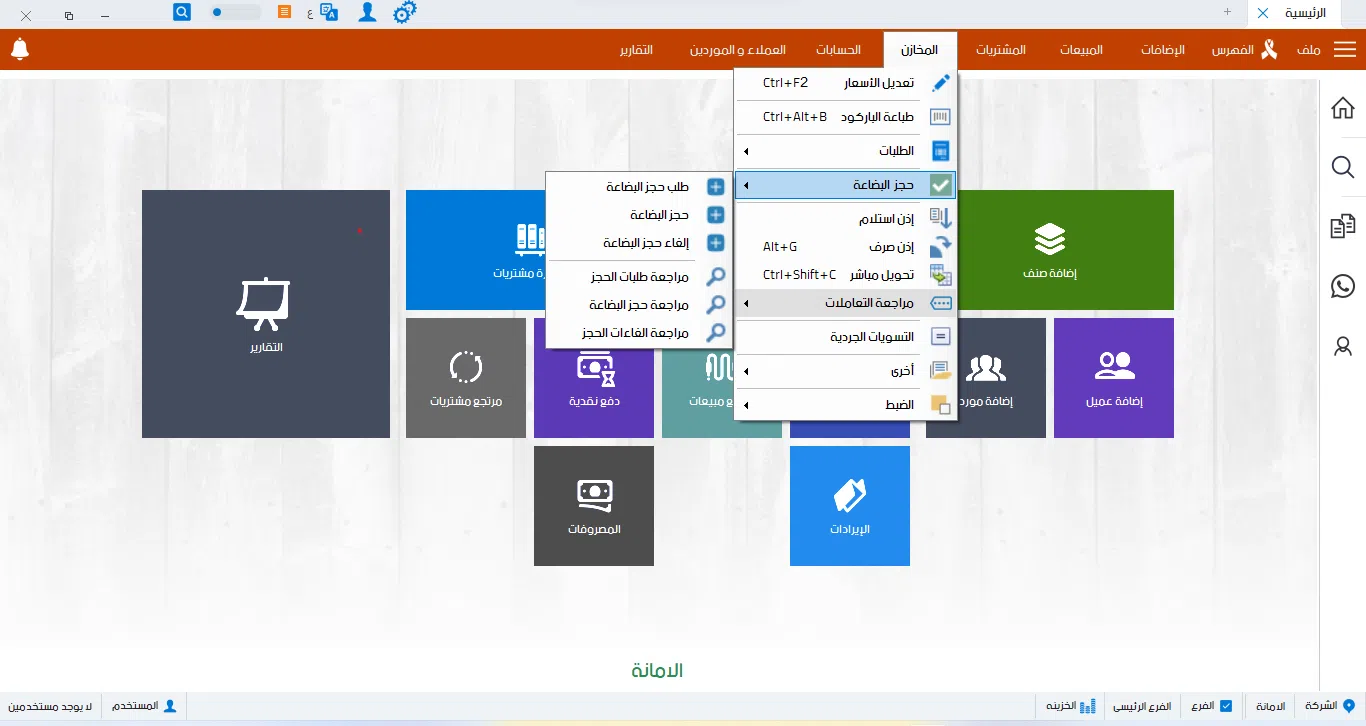The image size is (1366, 726).
Task: Open the settings gears icon in title bar
Action: point(404,13)
